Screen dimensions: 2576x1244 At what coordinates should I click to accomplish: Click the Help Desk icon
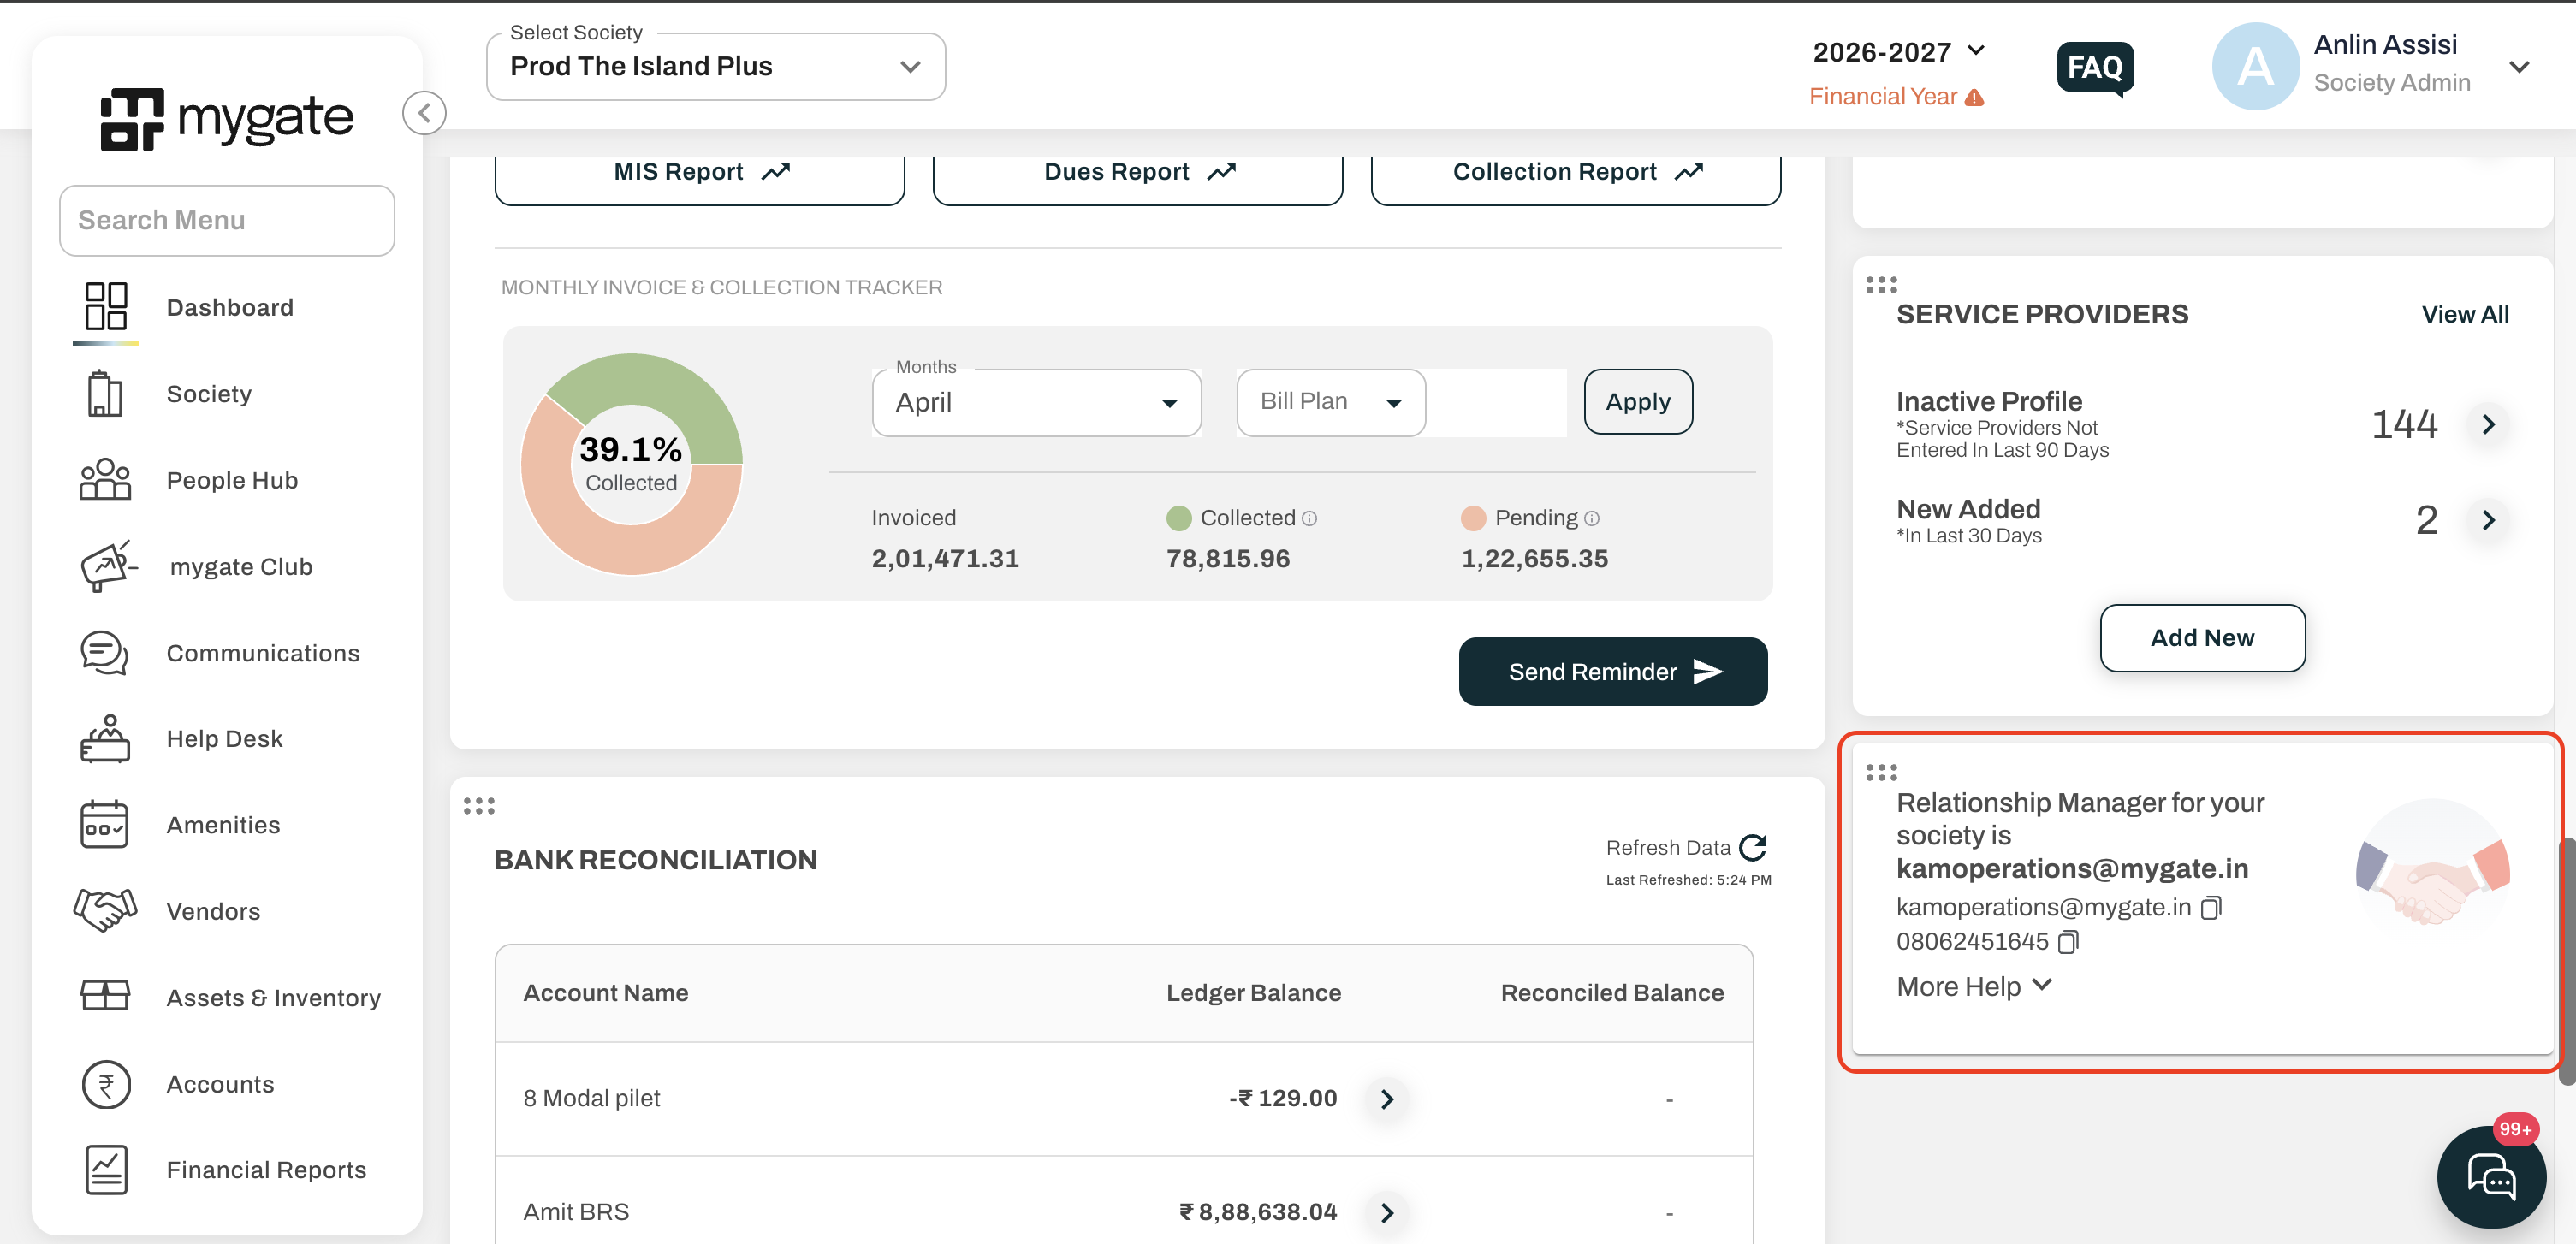click(x=105, y=739)
